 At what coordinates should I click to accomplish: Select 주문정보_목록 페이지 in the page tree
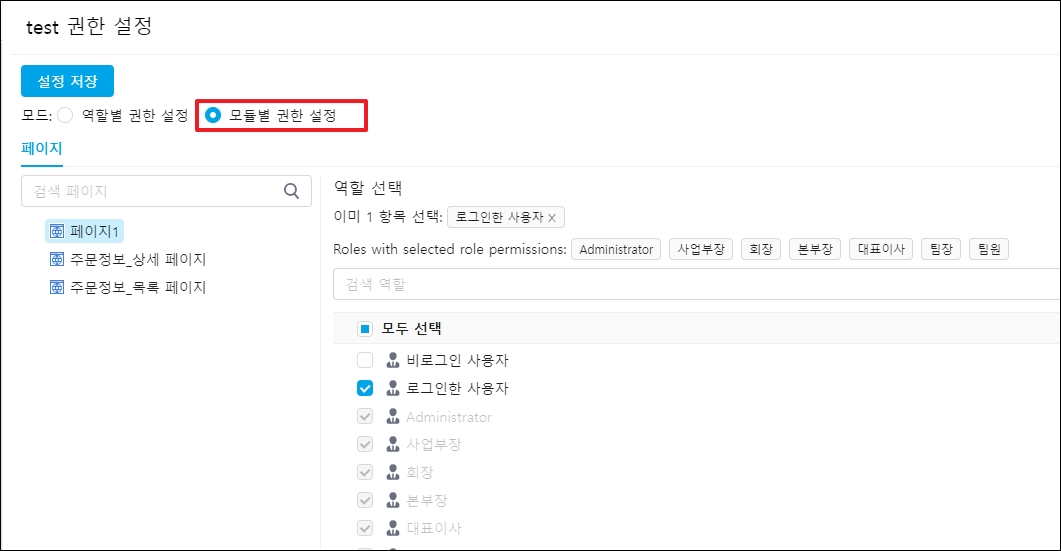(138, 288)
